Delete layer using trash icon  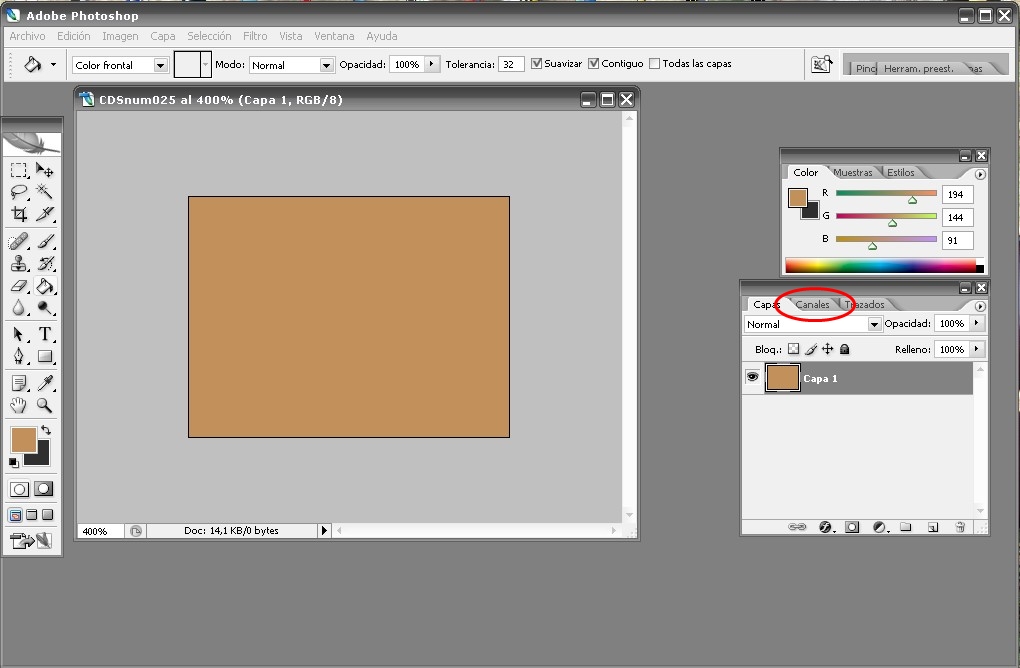tap(960, 527)
